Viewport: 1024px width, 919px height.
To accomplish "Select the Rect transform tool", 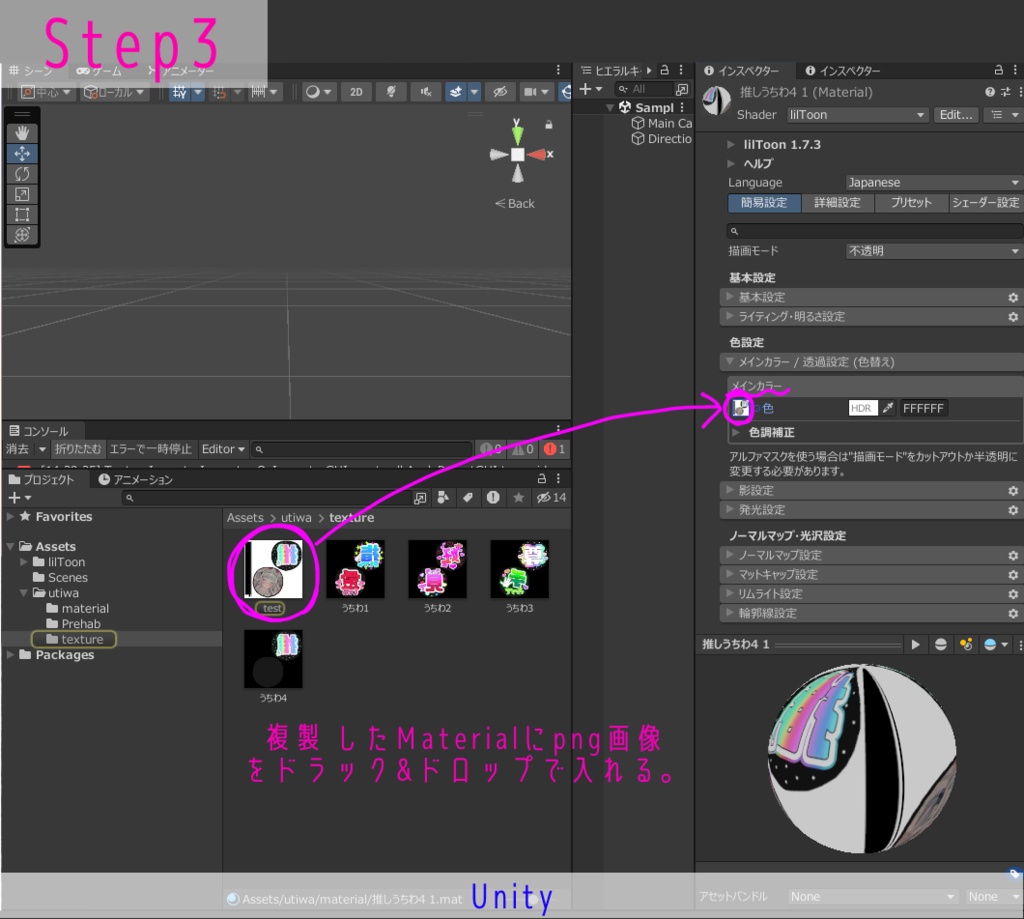I will (x=22, y=214).
